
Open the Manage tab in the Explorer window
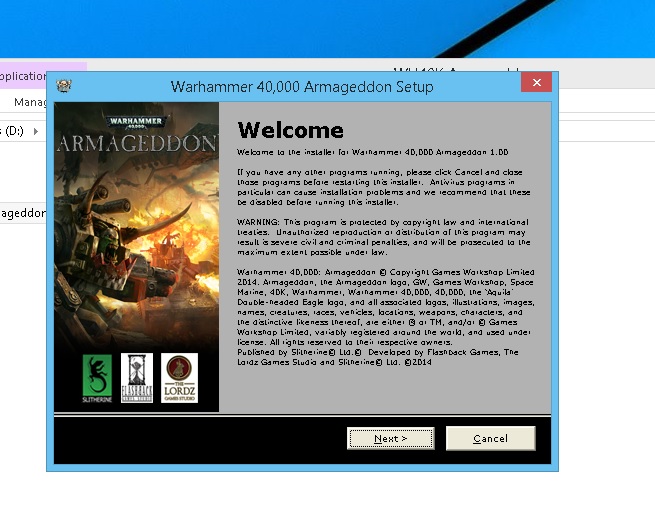tap(30, 102)
